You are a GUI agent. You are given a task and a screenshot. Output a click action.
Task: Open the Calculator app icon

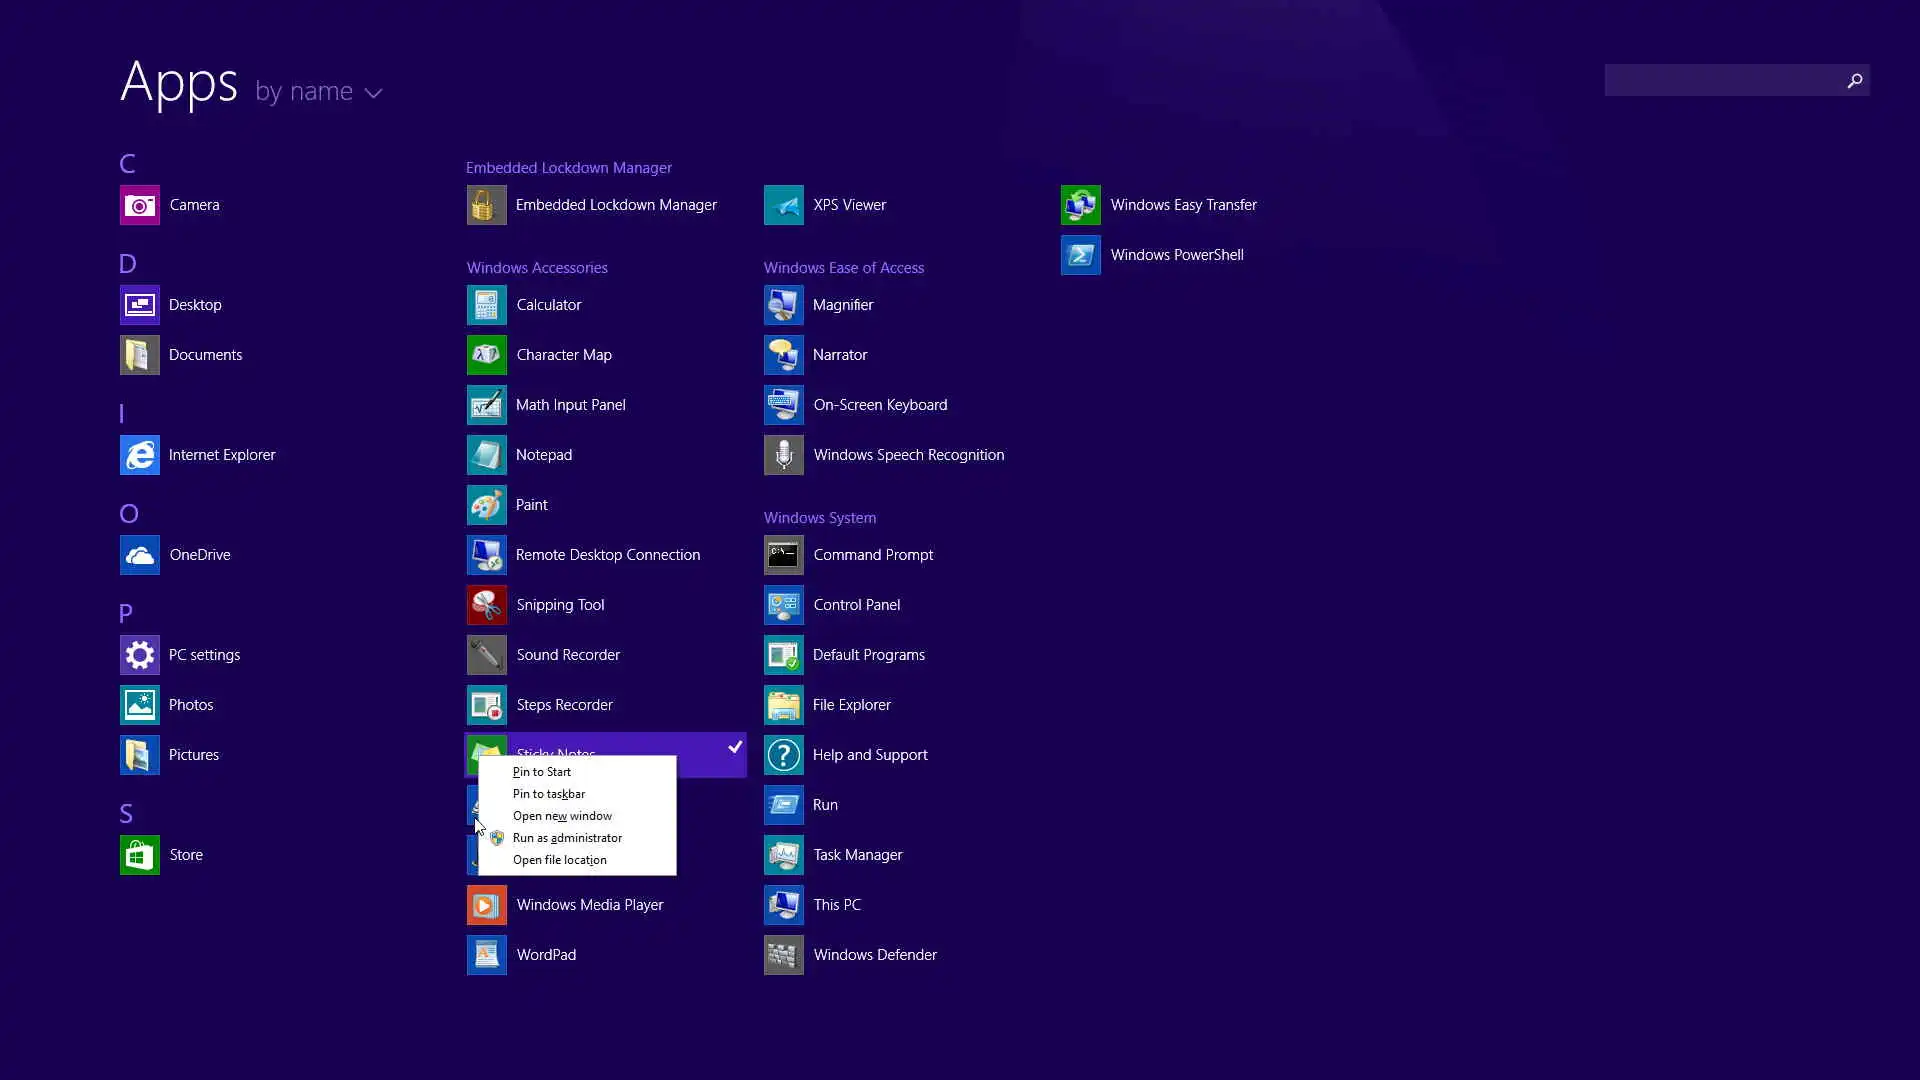[487, 305]
